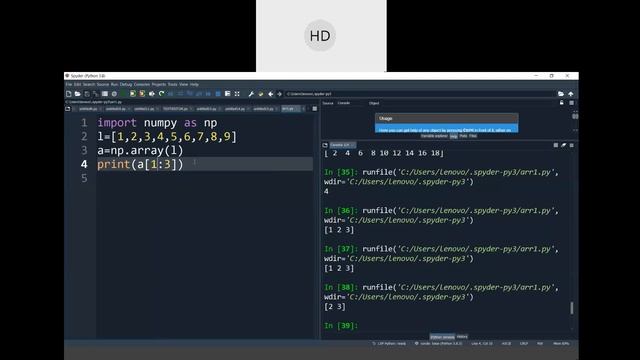Viewport: 640px width, 360px height.
Task: Click the Save file toolbar icon
Action: click(x=87, y=94)
